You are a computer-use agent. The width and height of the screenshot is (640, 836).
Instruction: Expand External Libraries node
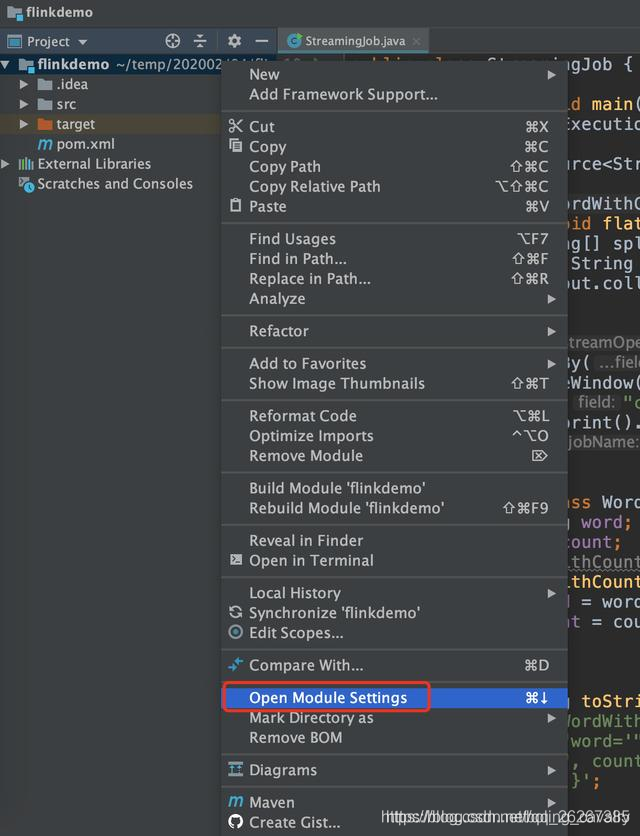[5, 164]
